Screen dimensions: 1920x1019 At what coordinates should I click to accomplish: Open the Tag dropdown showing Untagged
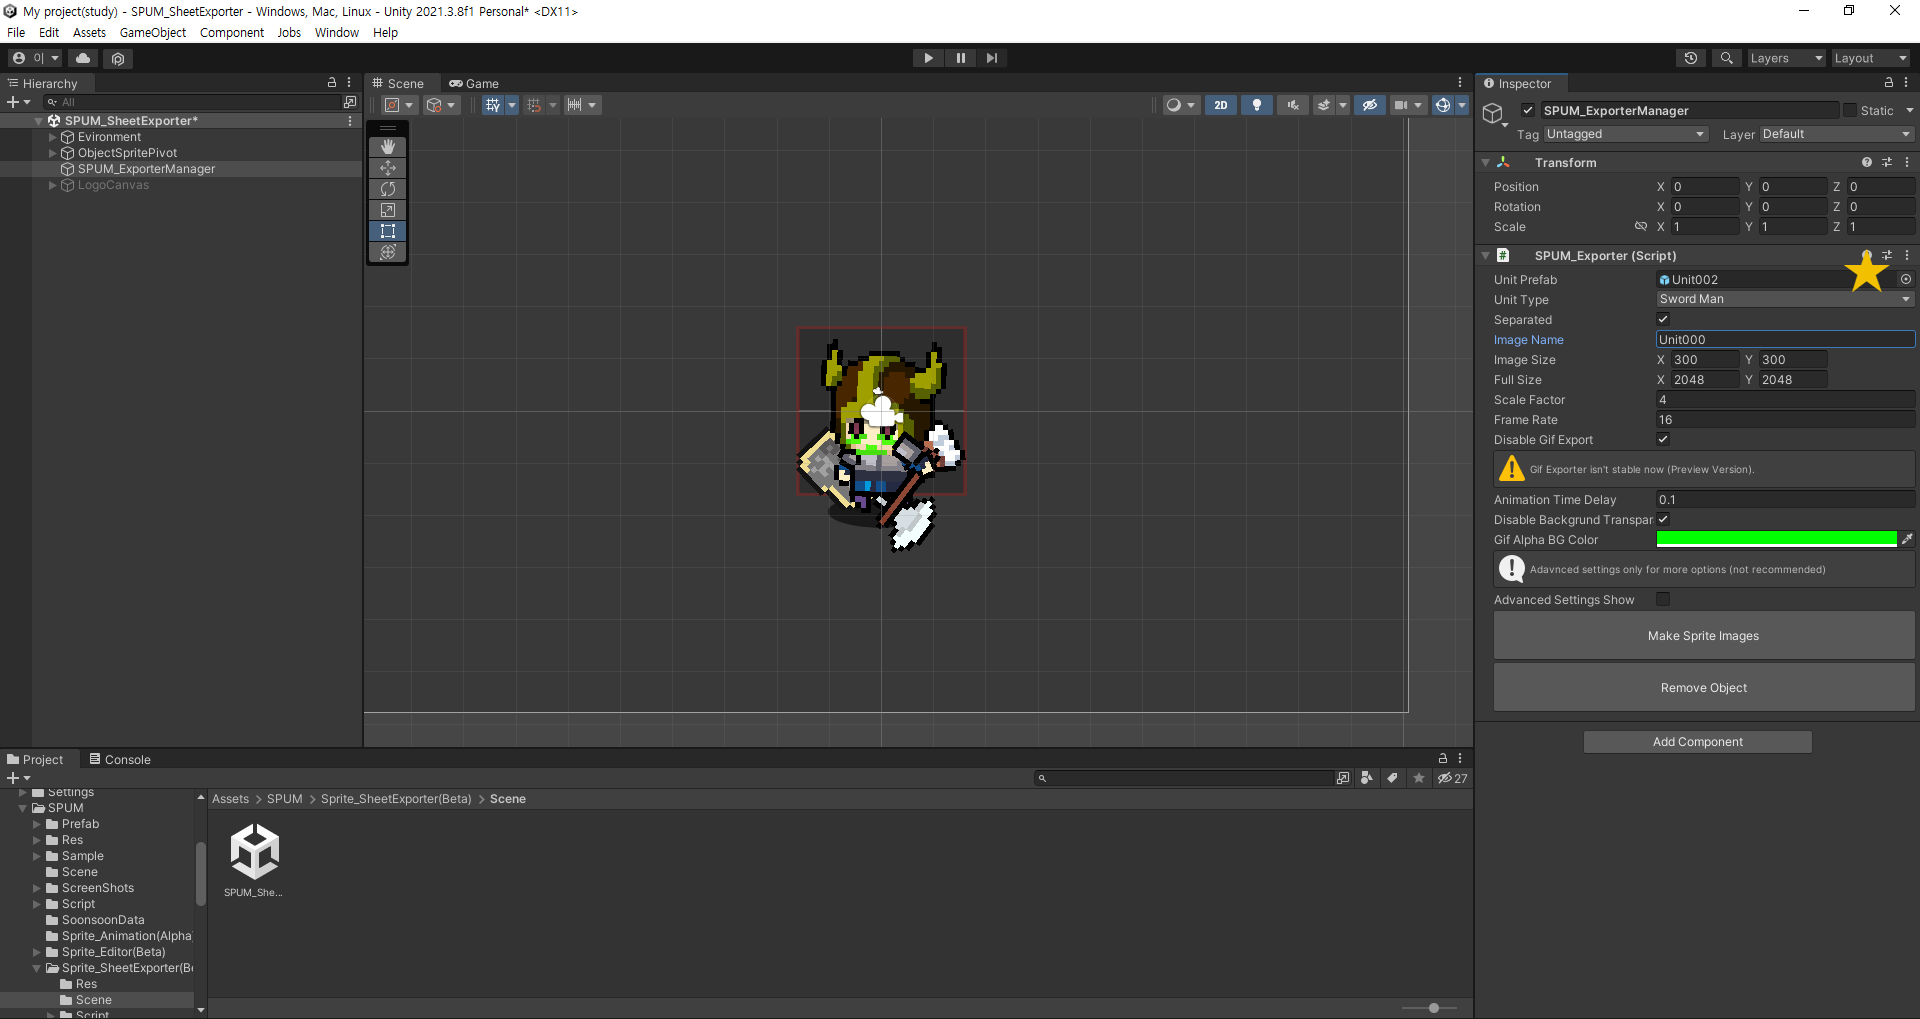[x=1626, y=134]
